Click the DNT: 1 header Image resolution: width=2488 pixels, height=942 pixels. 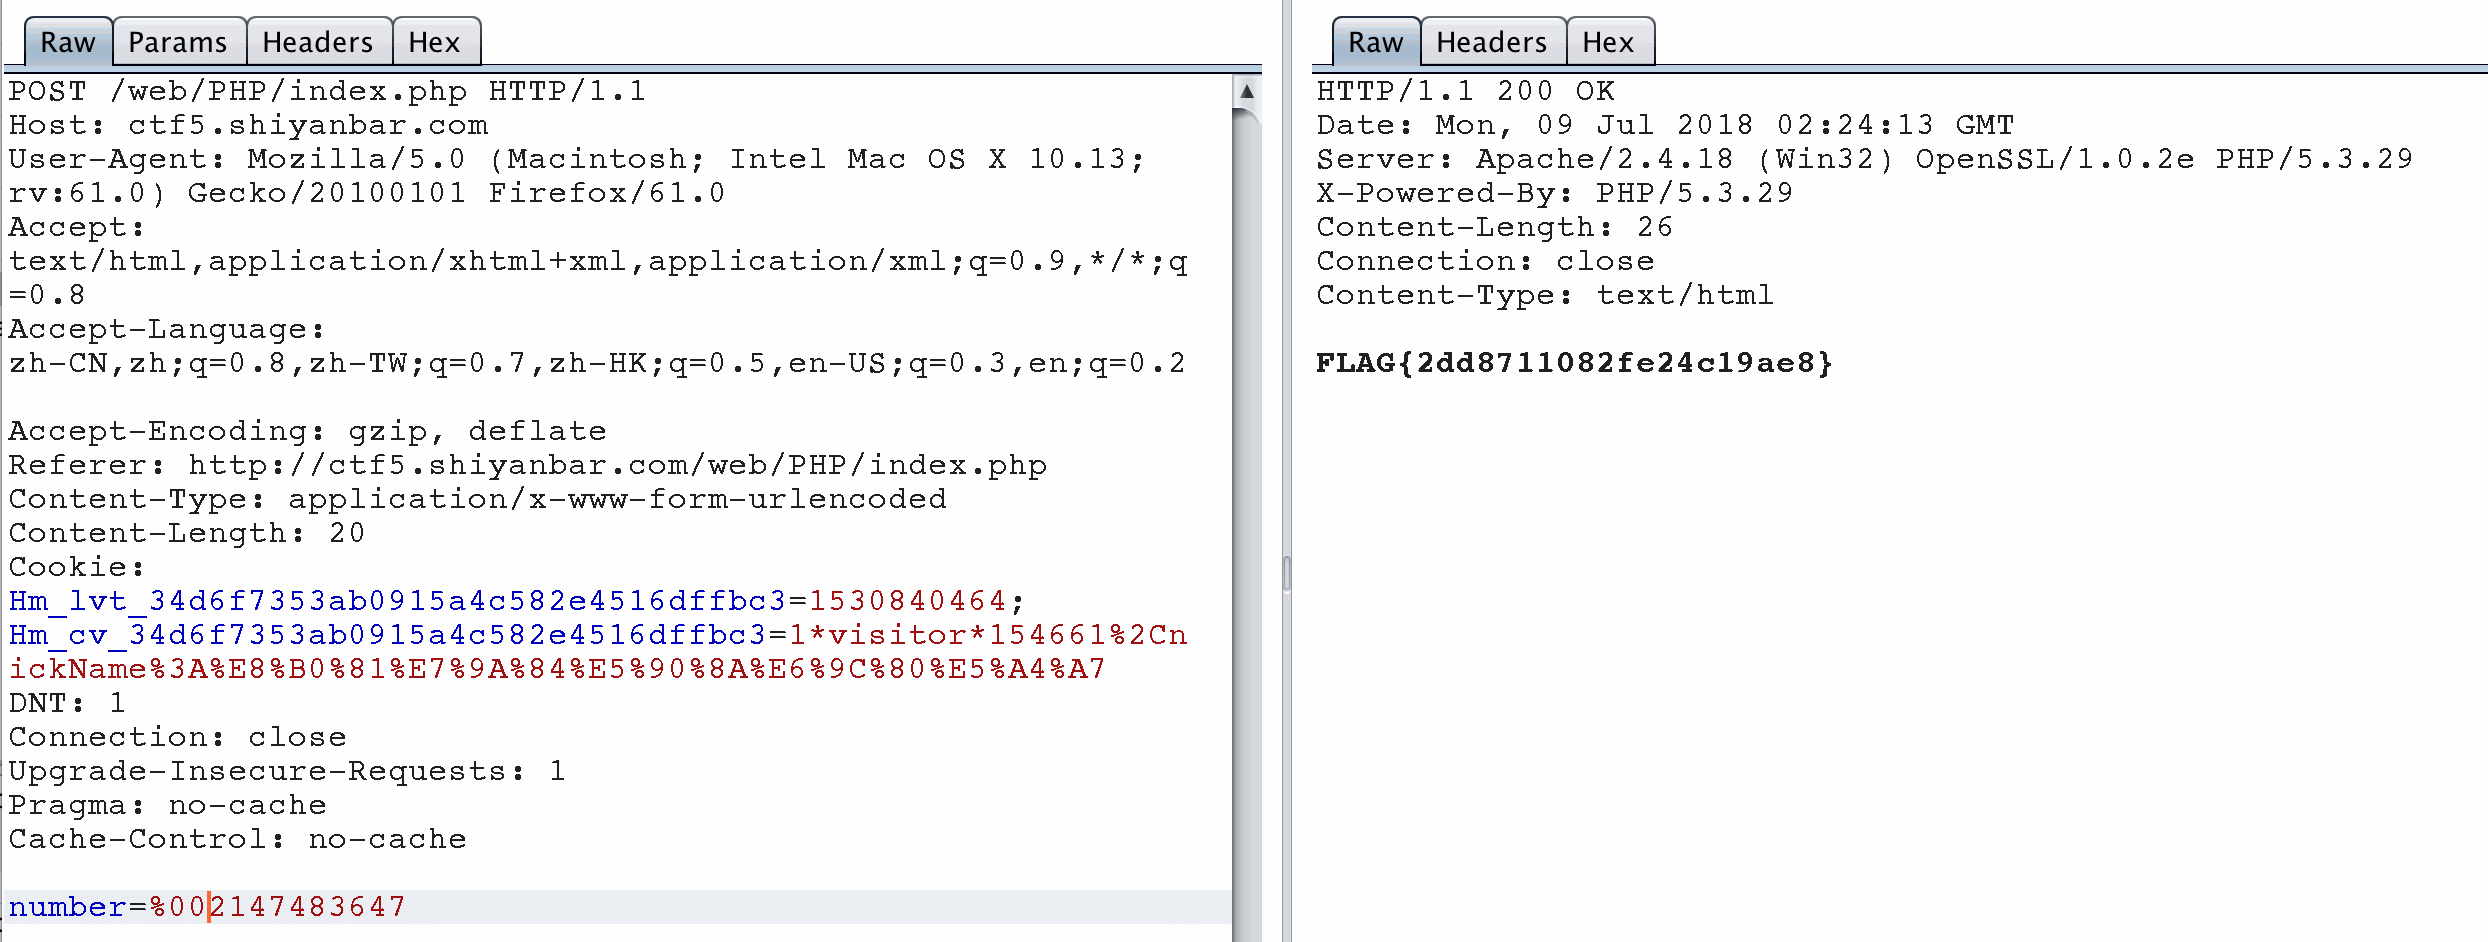[x=67, y=703]
